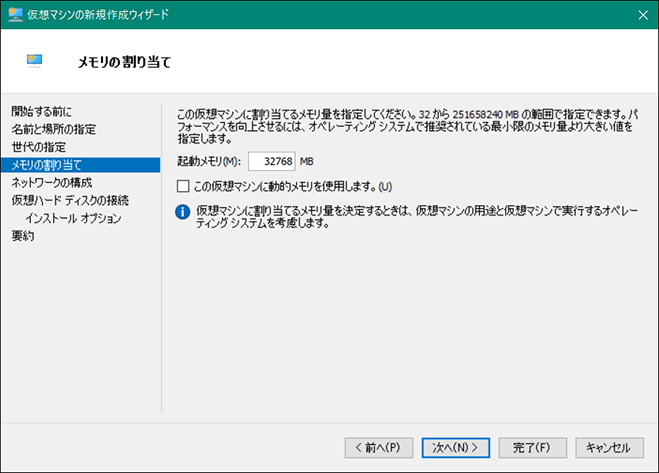Click the wizard icon in title bar

point(15,14)
